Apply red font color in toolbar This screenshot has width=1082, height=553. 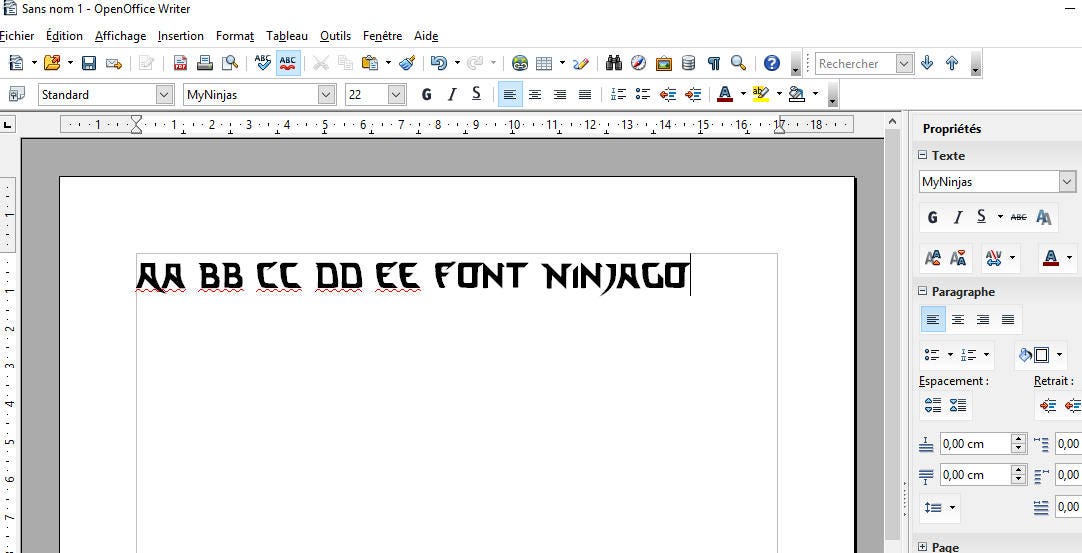click(725, 94)
